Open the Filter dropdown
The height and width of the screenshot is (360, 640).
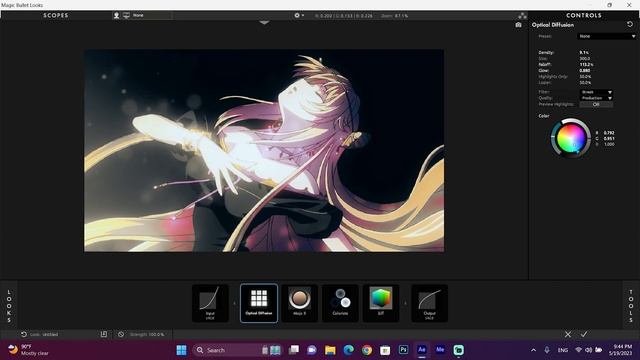coord(596,92)
